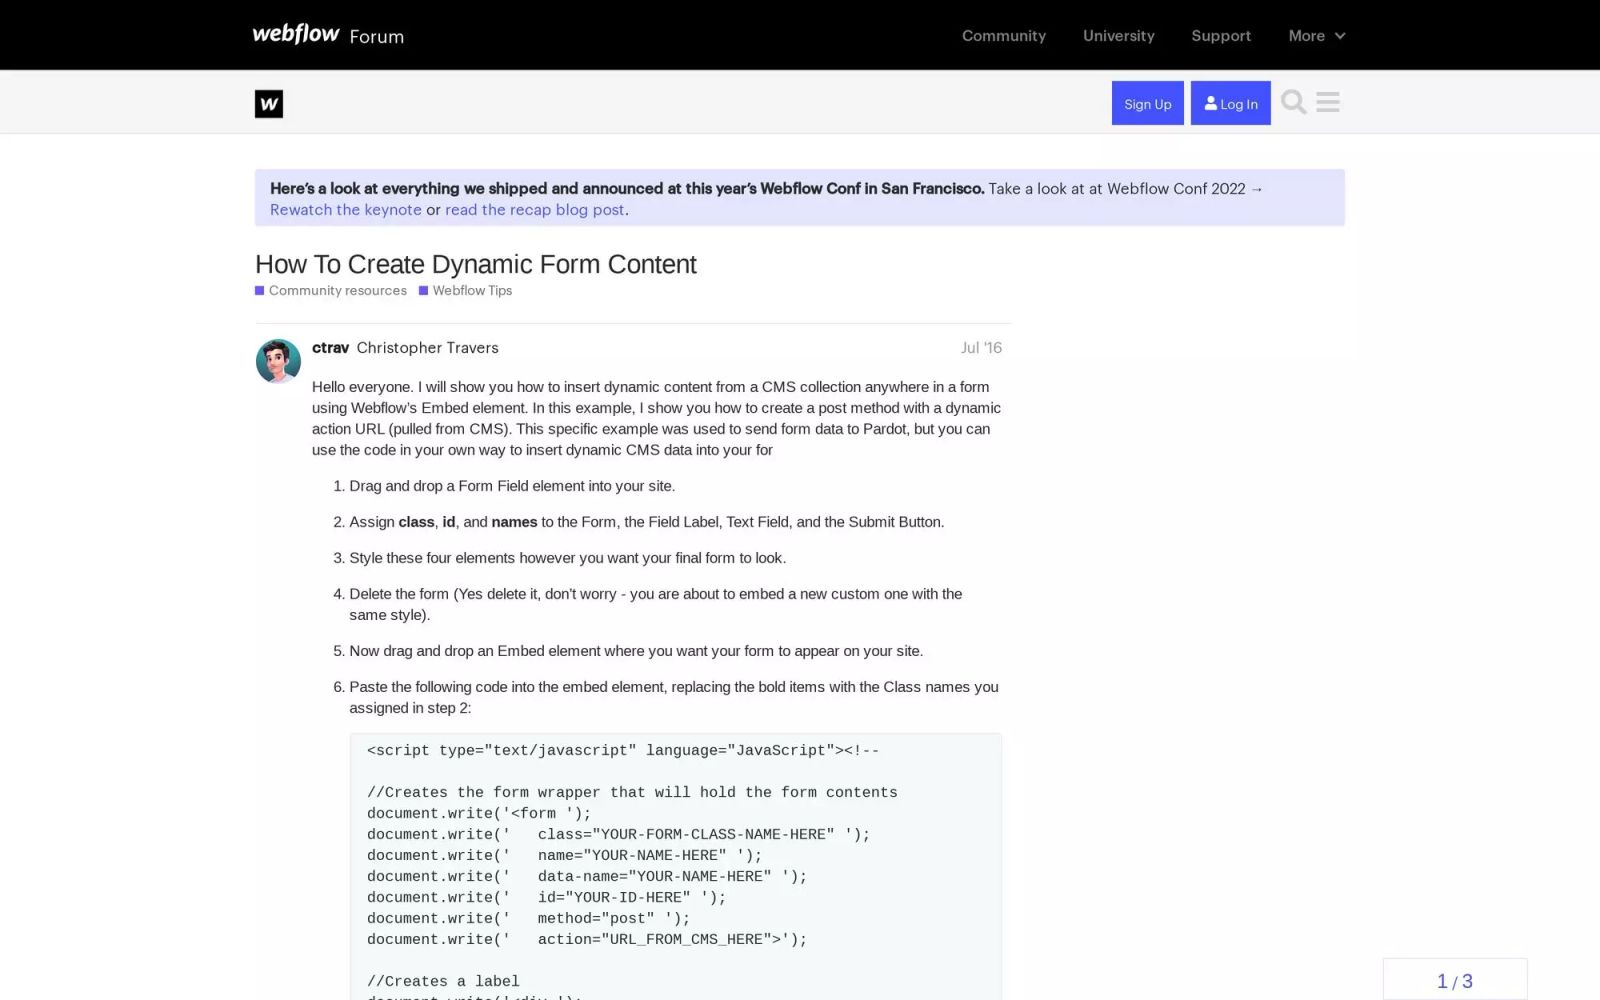
Task: Follow the Webflow Conf 2022 link
Action: [x=1126, y=188]
